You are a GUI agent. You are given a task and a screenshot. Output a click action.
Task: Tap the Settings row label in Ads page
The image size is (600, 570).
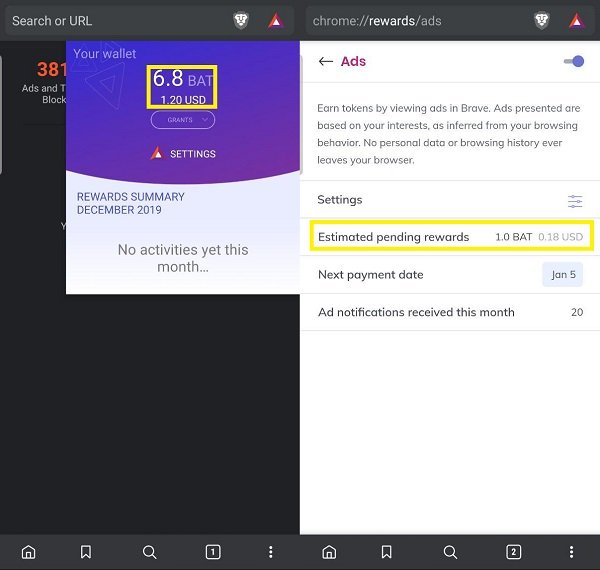[x=339, y=200]
